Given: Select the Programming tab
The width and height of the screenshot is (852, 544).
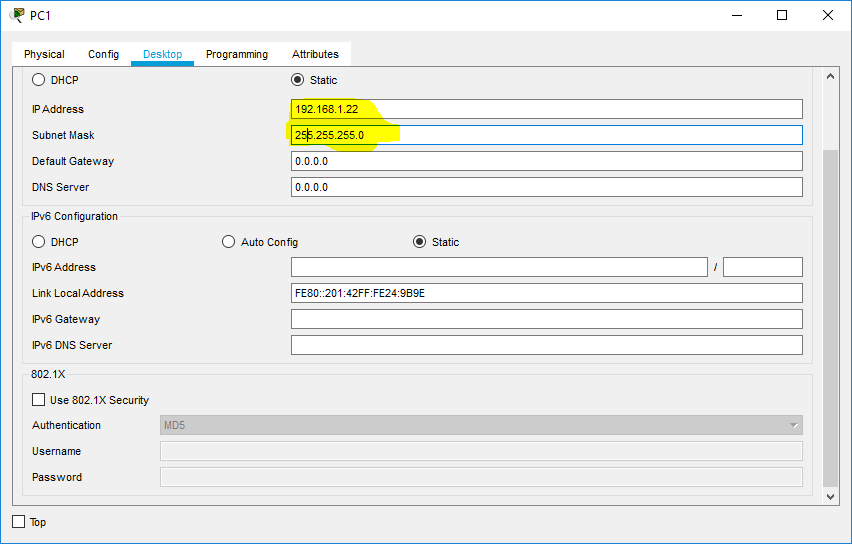Looking at the screenshot, I should click(237, 54).
